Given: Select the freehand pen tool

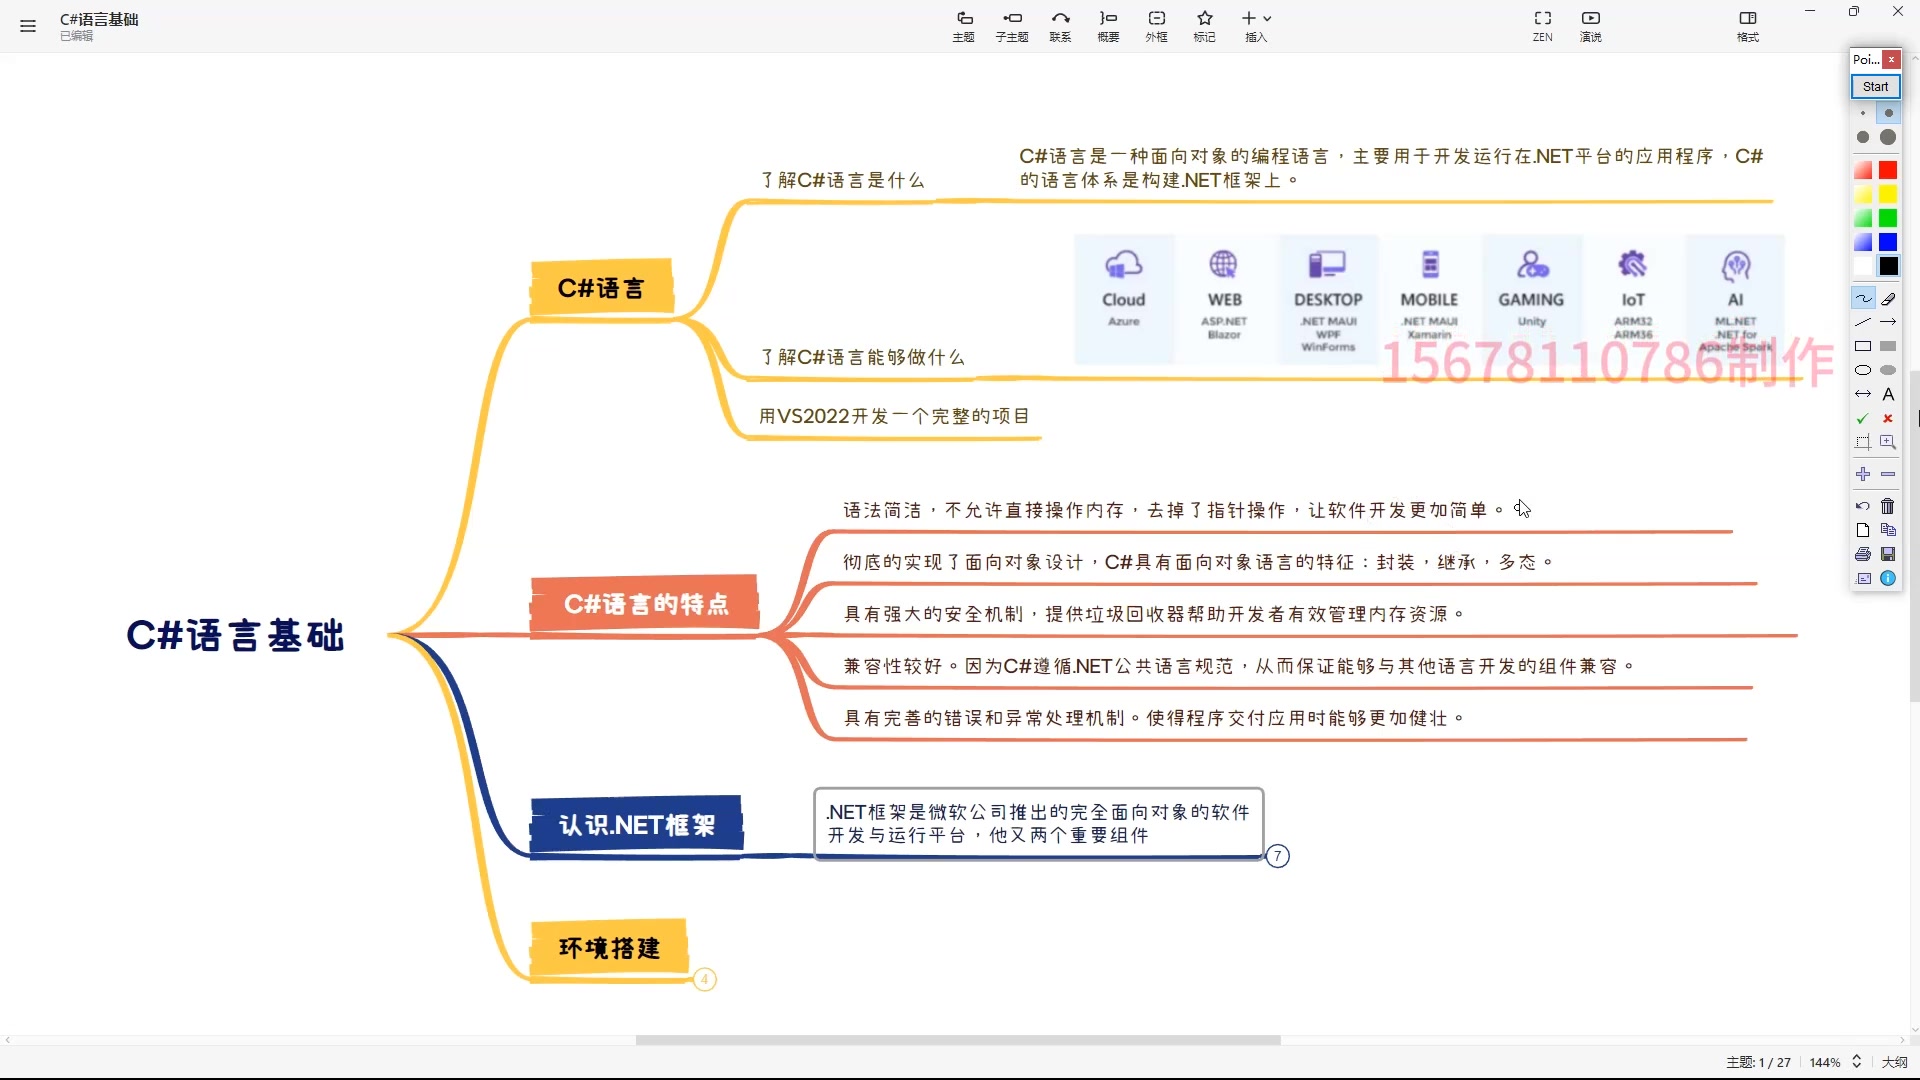Looking at the screenshot, I should point(1863,298).
